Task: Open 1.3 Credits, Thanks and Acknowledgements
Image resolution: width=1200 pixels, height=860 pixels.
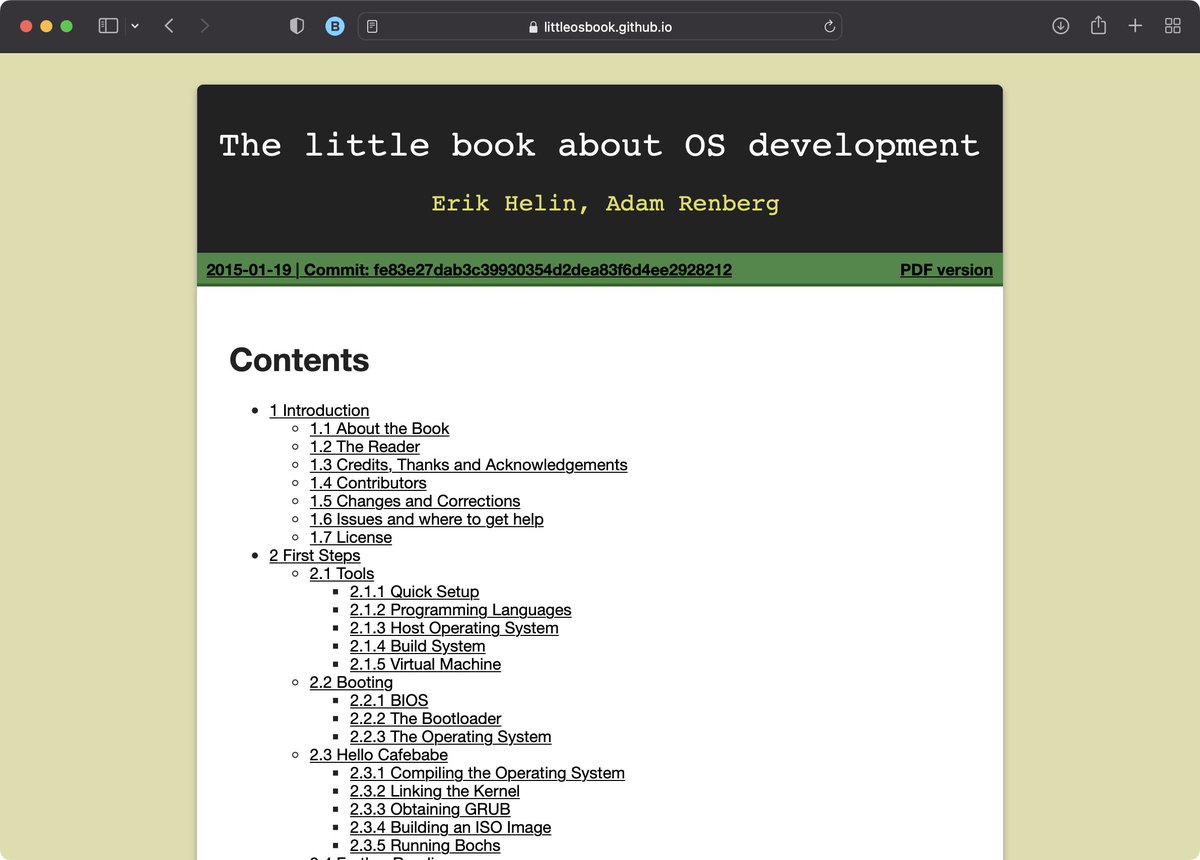Action: pyautogui.click(x=468, y=464)
